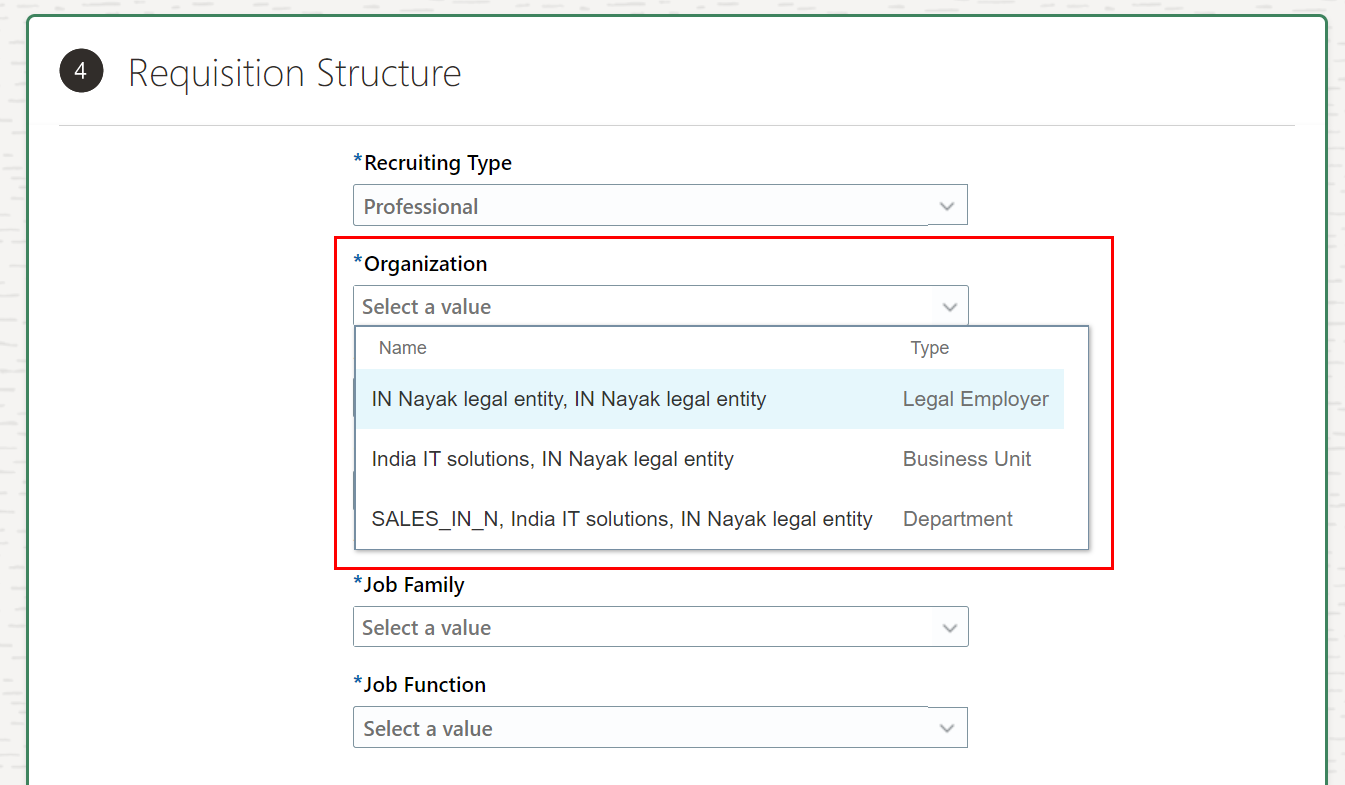Pick the SALES_IN_N Department option
Image resolution: width=1345 pixels, height=785 pixels.
(621, 518)
